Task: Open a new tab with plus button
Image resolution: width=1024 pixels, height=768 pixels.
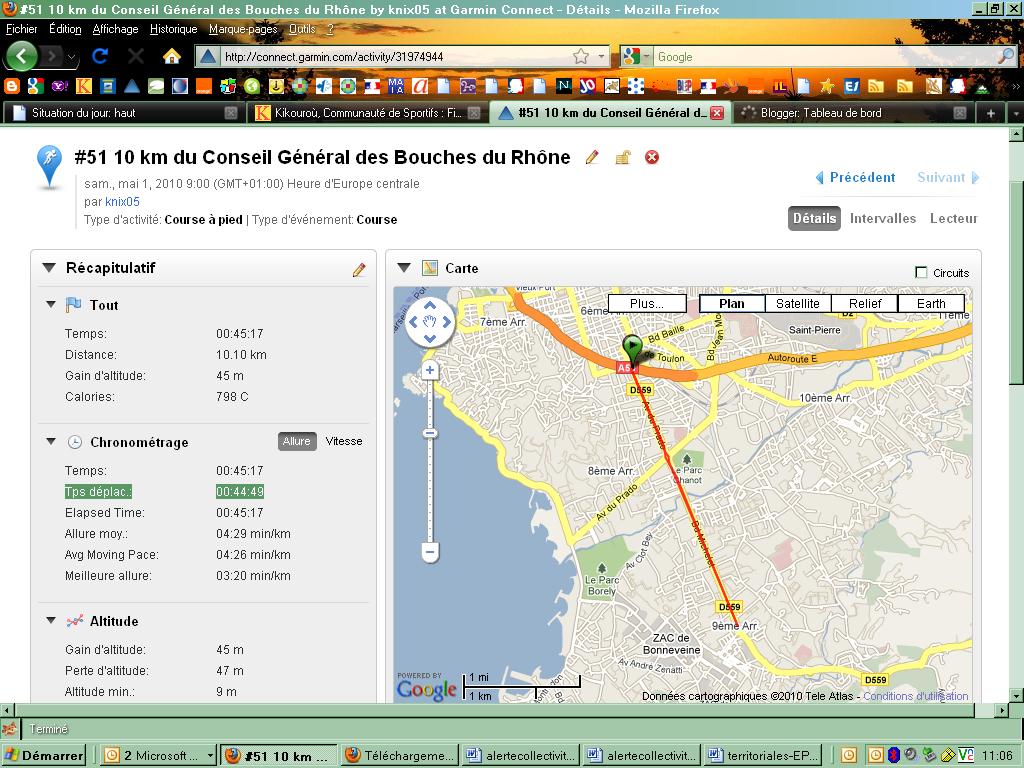Action: click(x=991, y=113)
